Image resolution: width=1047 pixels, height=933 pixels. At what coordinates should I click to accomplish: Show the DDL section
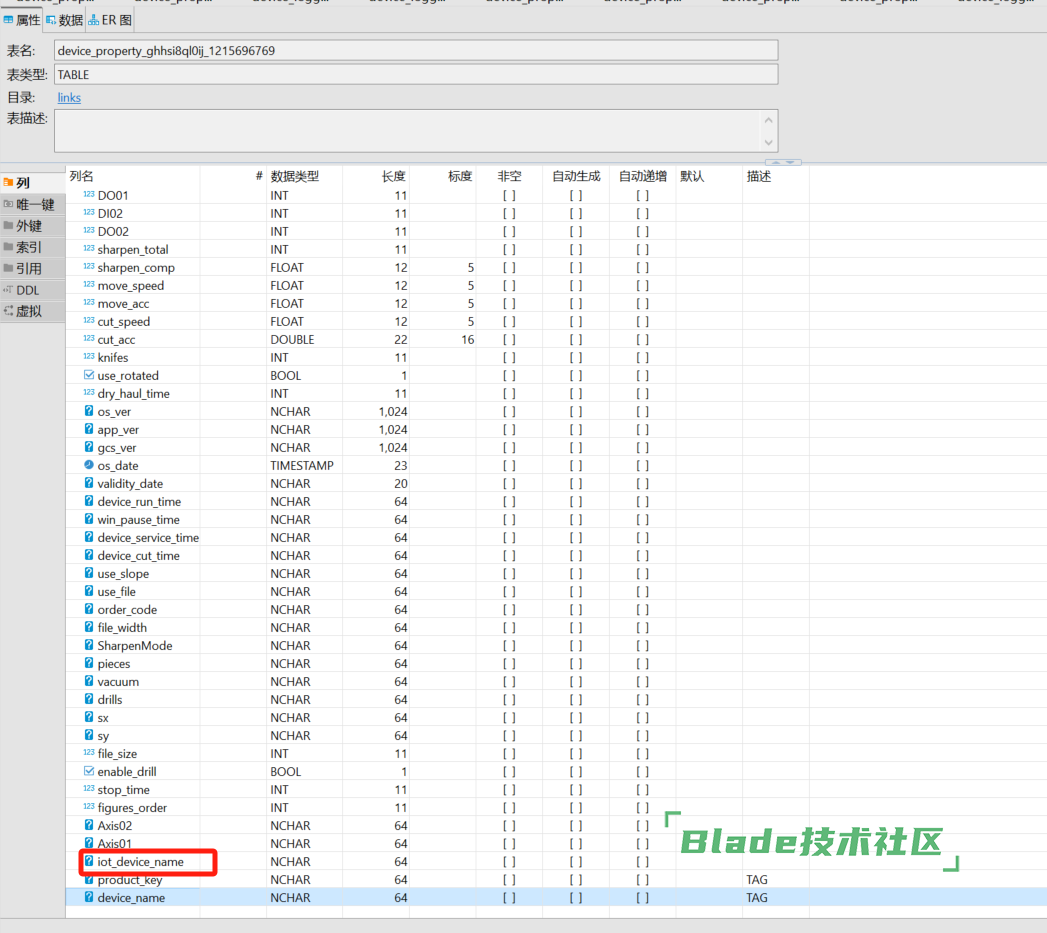coord(27,290)
